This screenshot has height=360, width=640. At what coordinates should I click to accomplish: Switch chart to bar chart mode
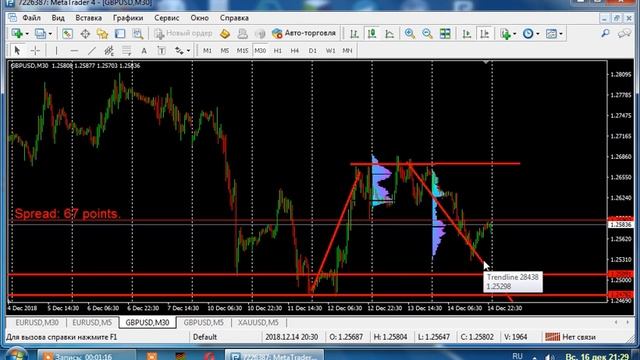(x=354, y=33)
